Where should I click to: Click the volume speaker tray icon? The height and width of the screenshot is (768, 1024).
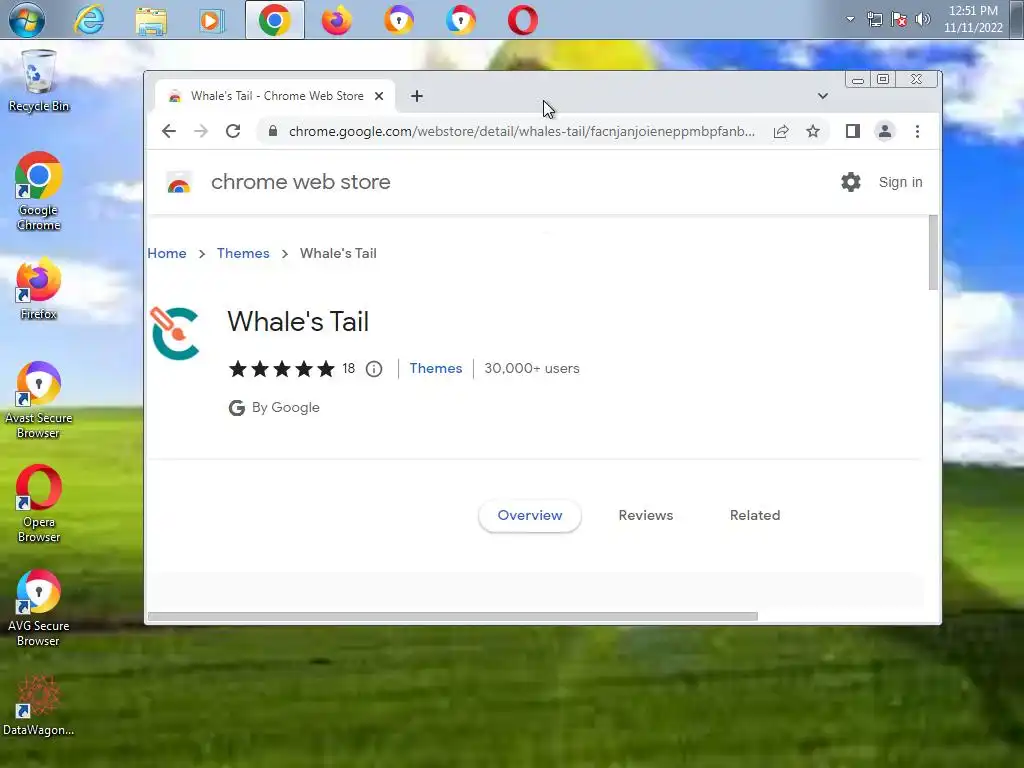pos(923,19)
